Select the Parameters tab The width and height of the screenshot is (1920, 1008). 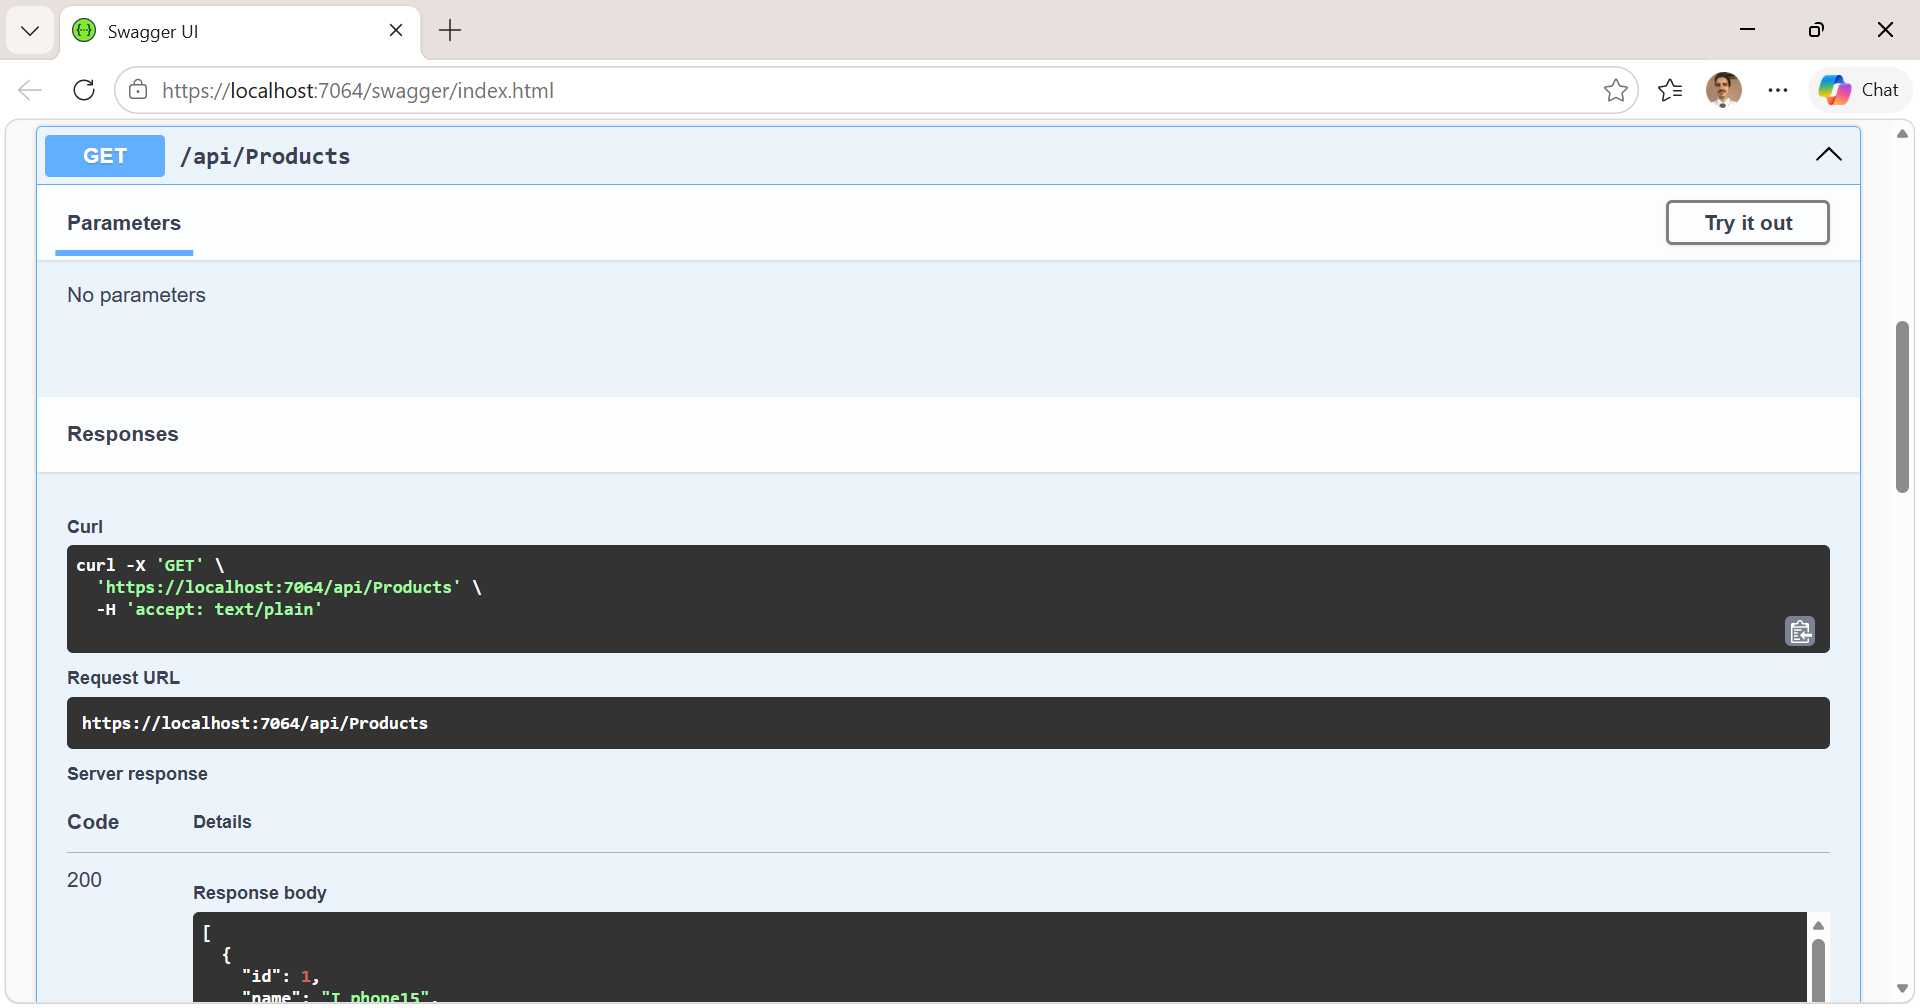124,224
